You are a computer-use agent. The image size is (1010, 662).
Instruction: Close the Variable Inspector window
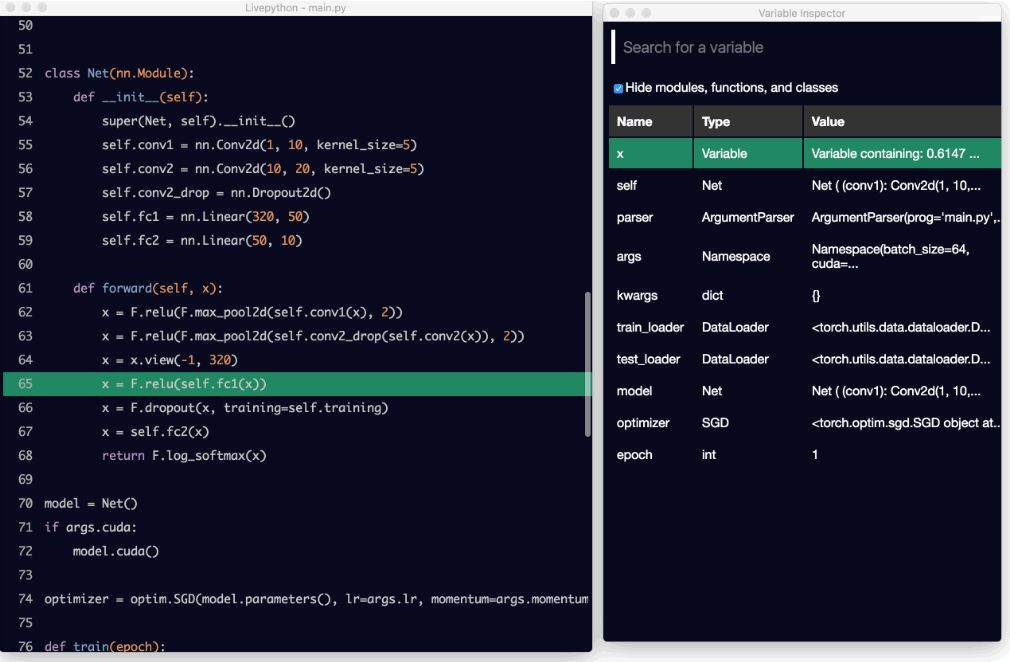click(615, 13)
